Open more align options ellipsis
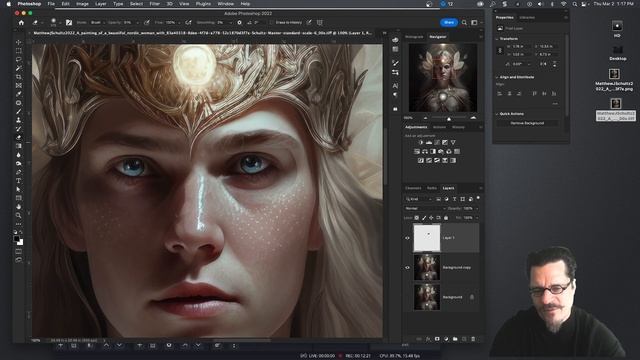This screenshot has width=640, height=360. pos(555,104)
